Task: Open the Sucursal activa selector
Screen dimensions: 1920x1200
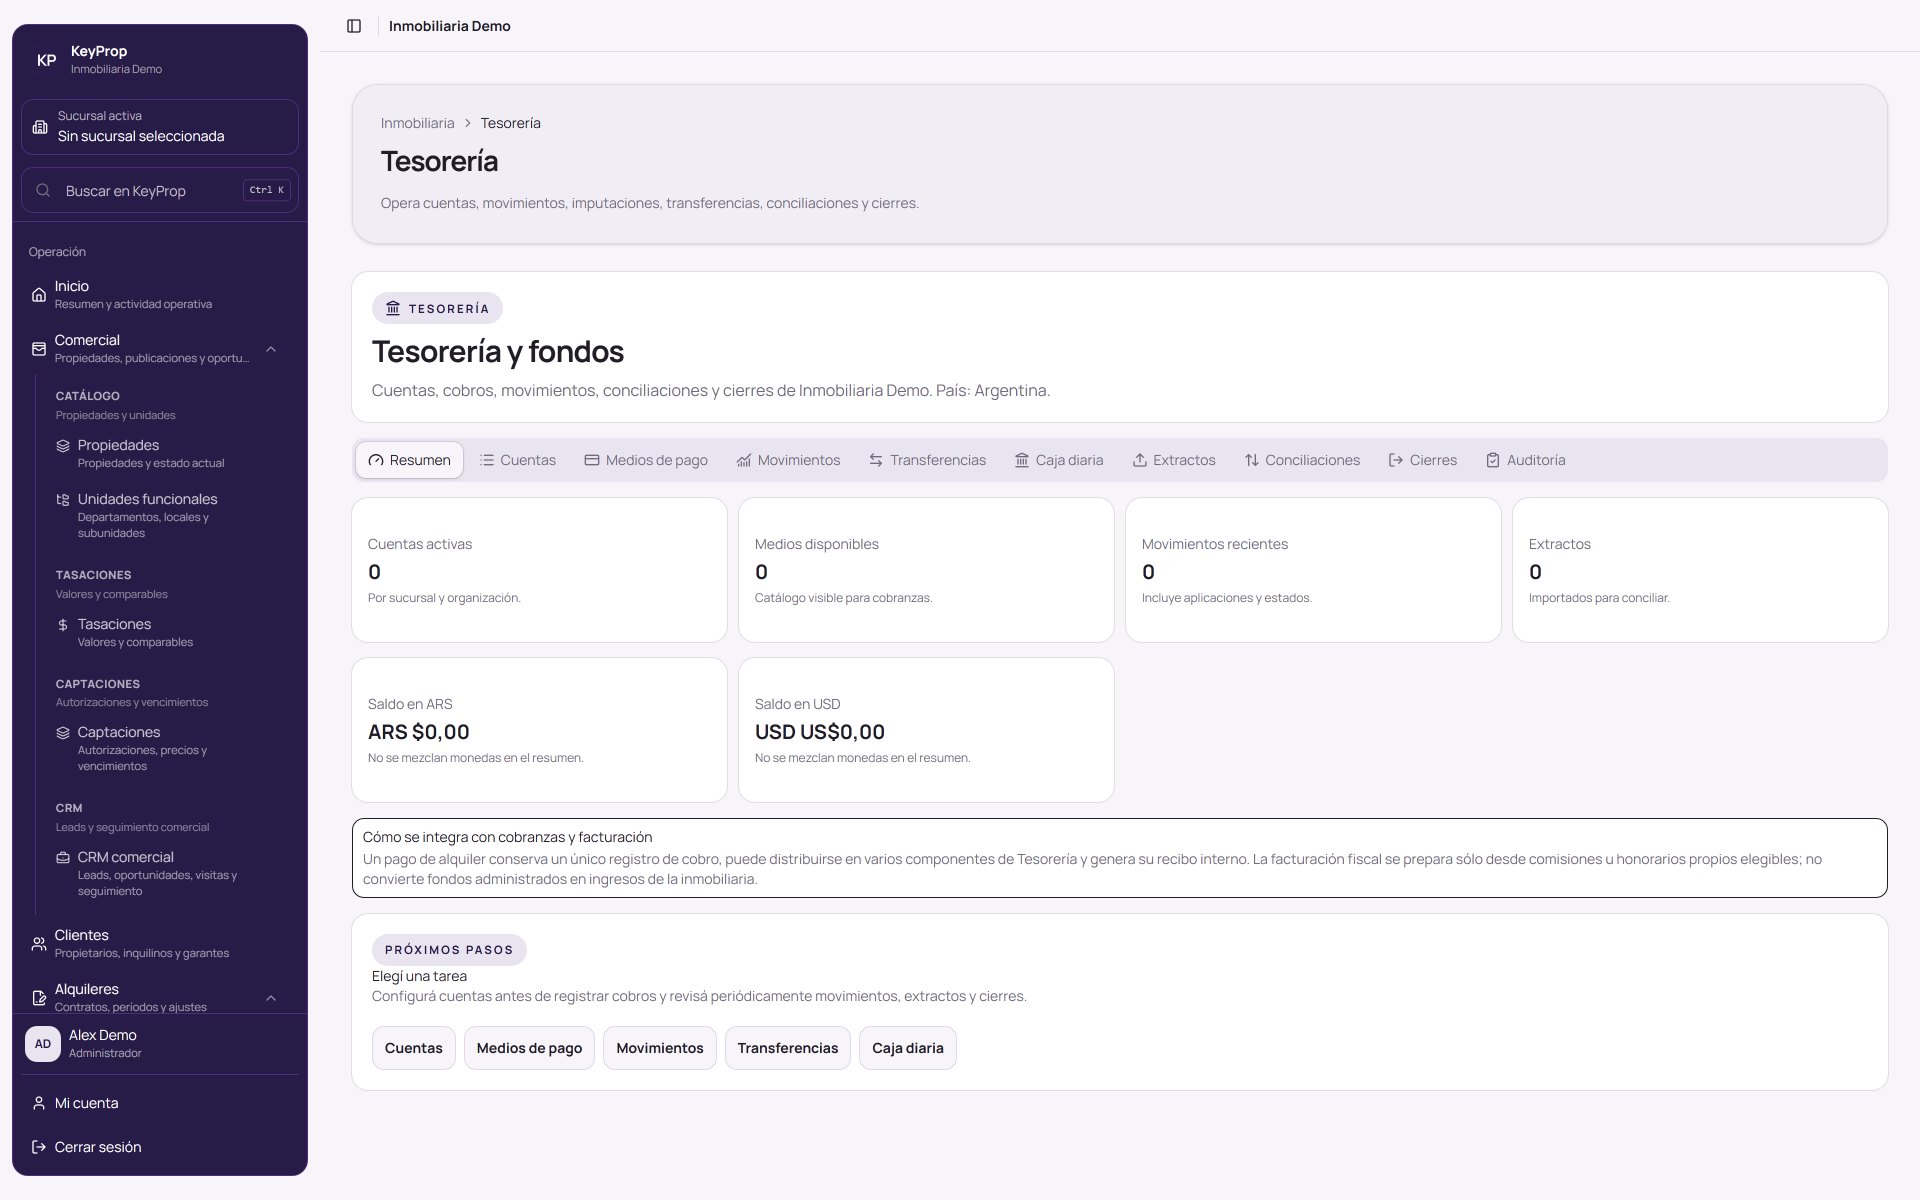Action: coord(160,127)
